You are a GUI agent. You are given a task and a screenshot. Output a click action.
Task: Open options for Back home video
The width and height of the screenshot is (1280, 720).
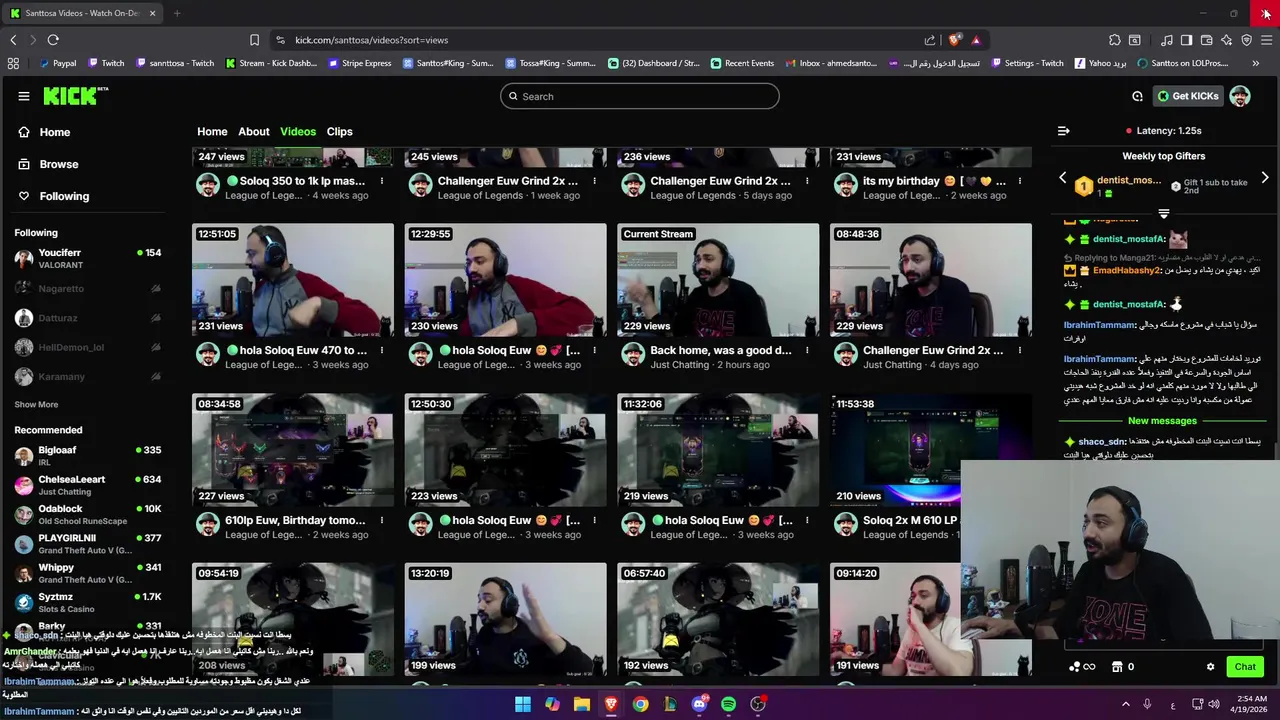coord(806,350)
